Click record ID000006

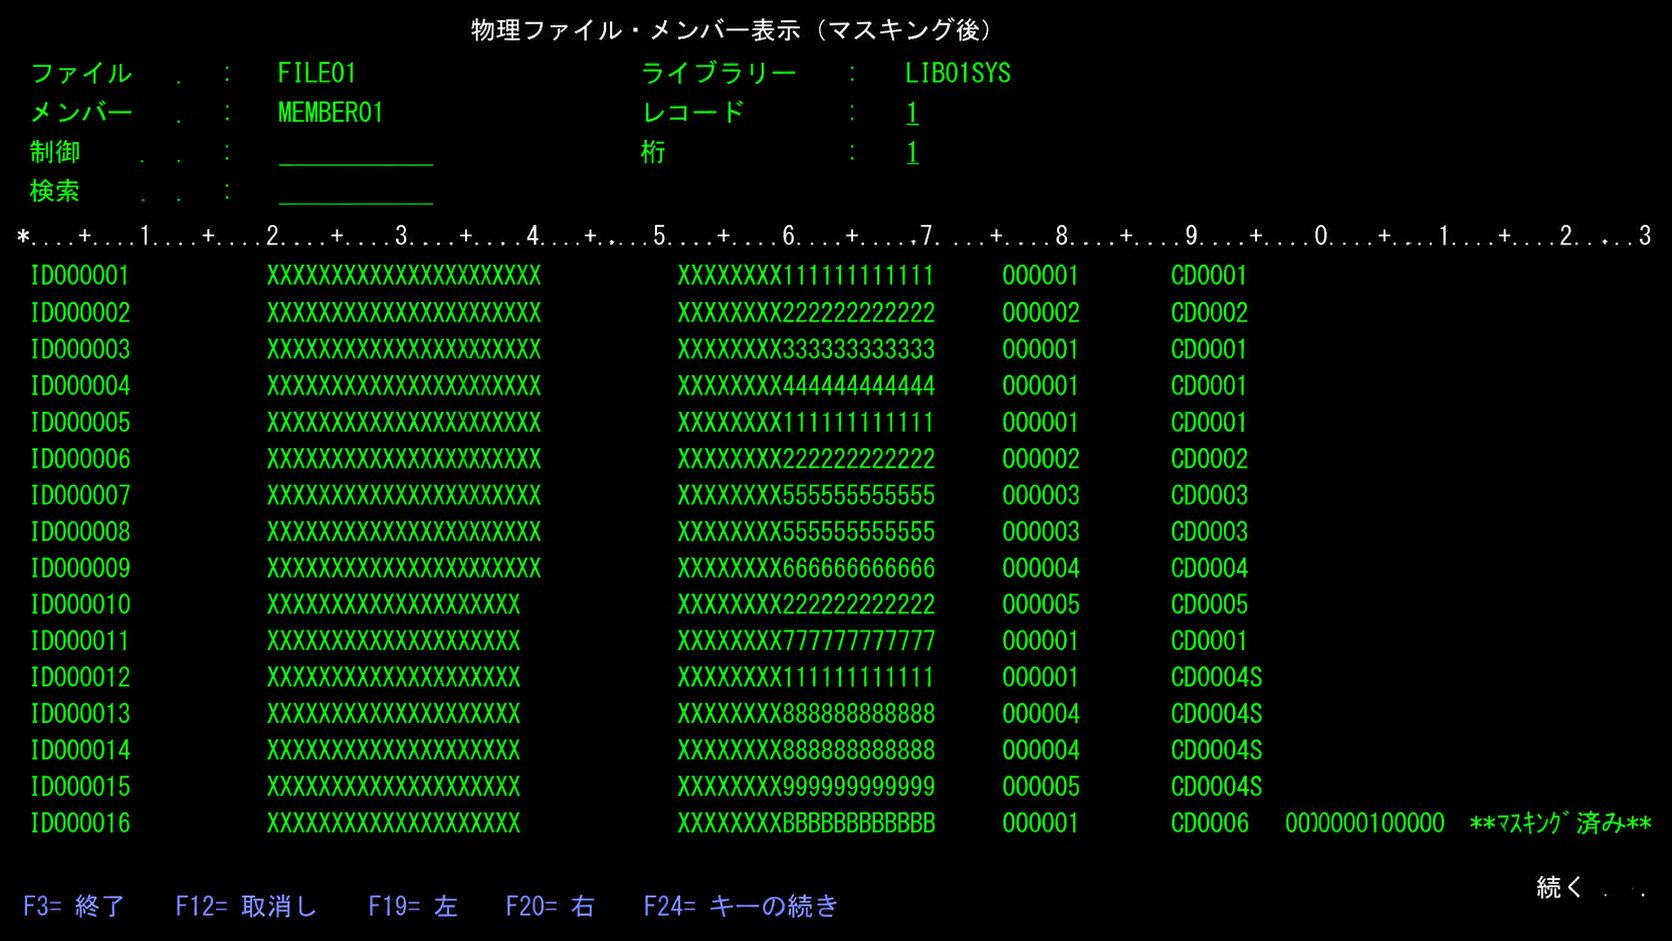(x=80, y=460)
